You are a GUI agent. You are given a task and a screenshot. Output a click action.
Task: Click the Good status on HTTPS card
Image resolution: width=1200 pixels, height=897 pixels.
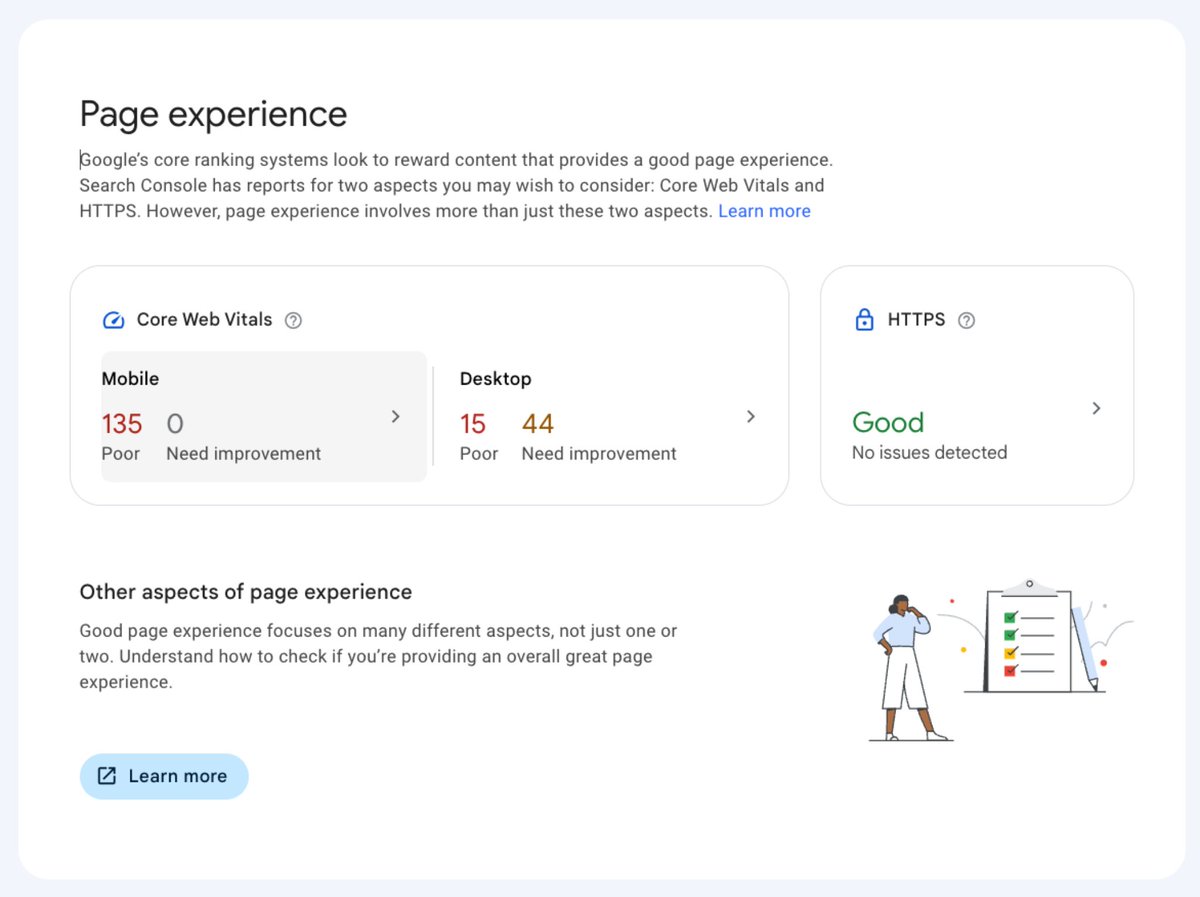pos(888,422)
